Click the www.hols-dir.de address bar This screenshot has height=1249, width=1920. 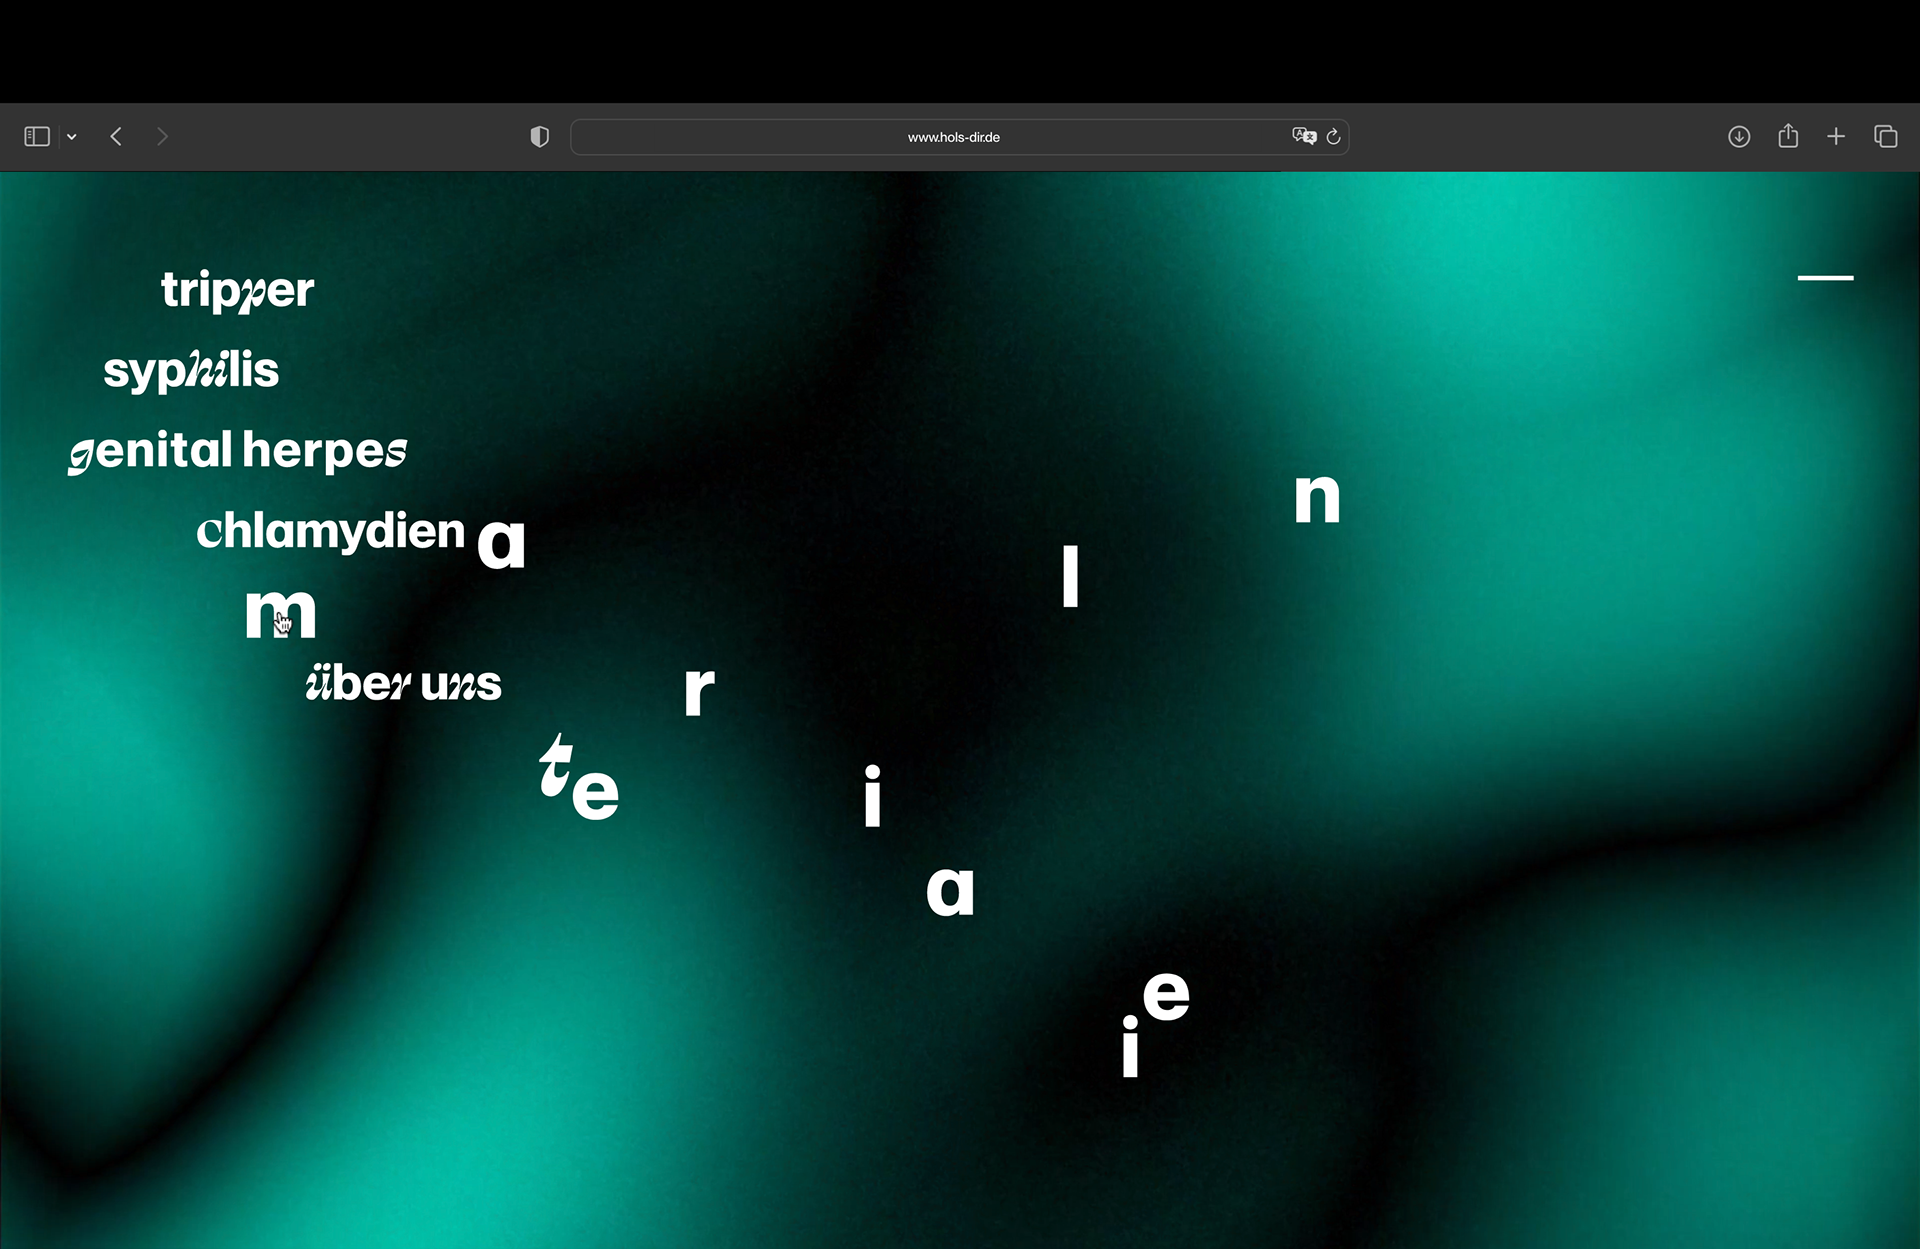click(x=953, y=137)
